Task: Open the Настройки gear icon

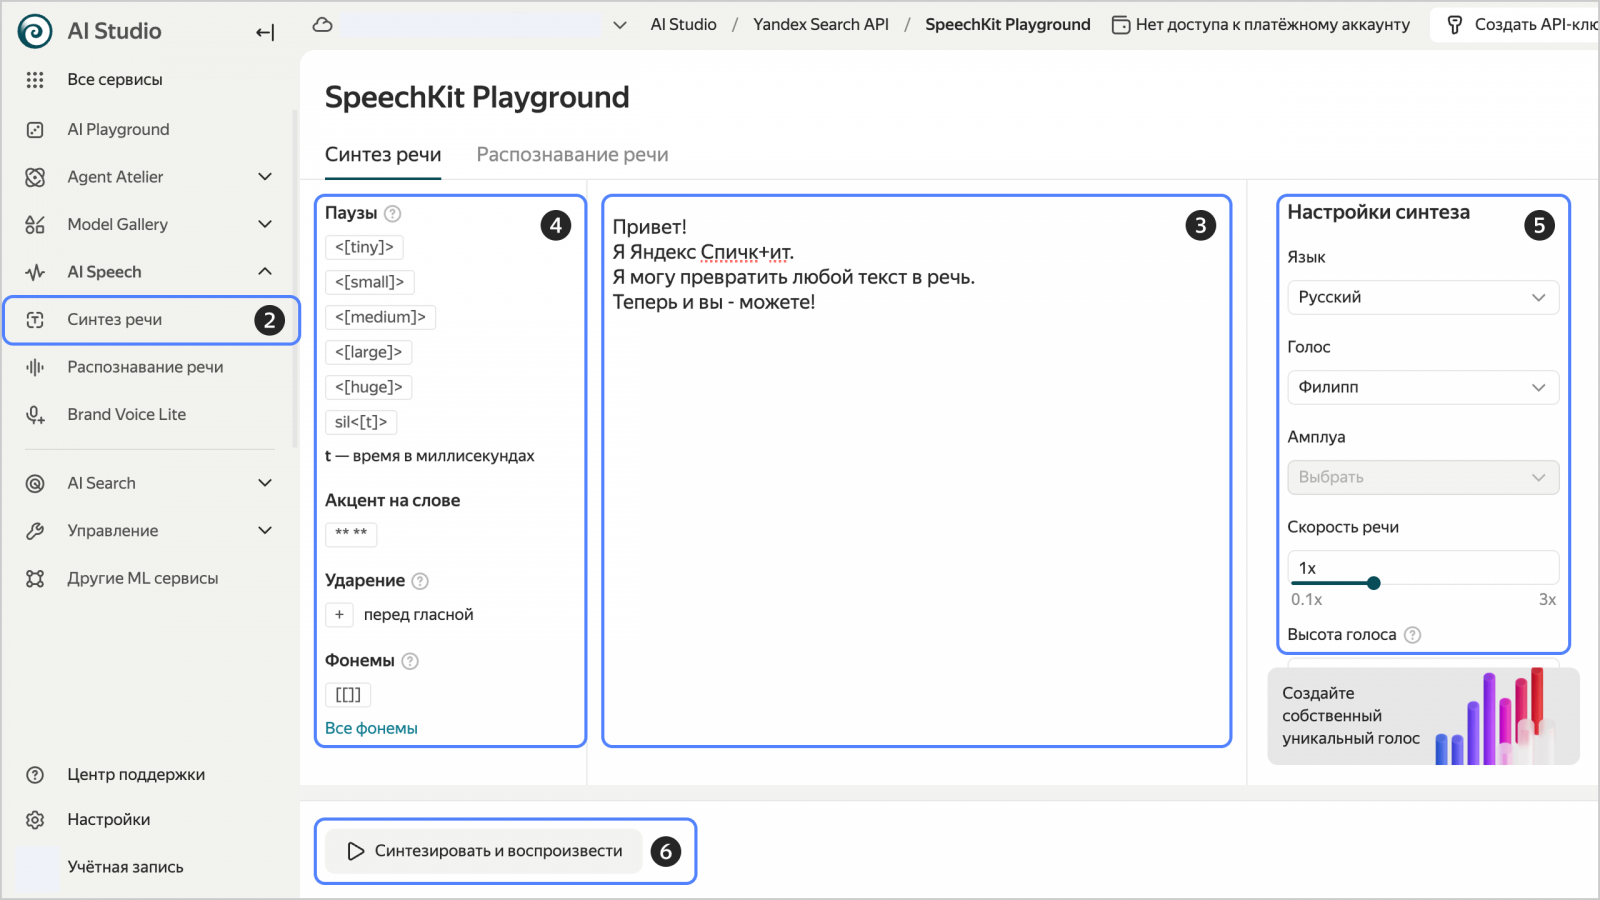Action: (35, 820)
